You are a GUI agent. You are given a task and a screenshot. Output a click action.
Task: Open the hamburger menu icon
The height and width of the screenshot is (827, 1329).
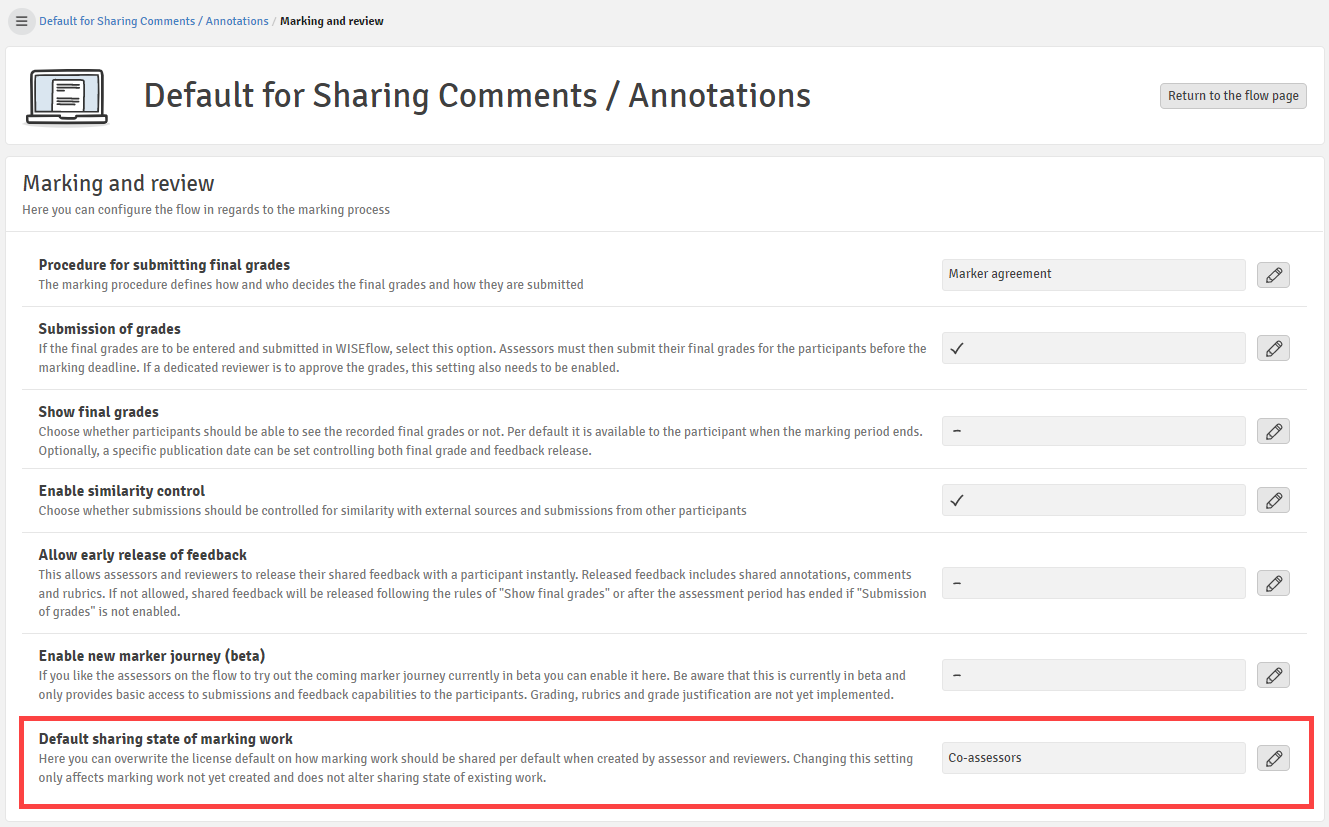coord(21,21)
